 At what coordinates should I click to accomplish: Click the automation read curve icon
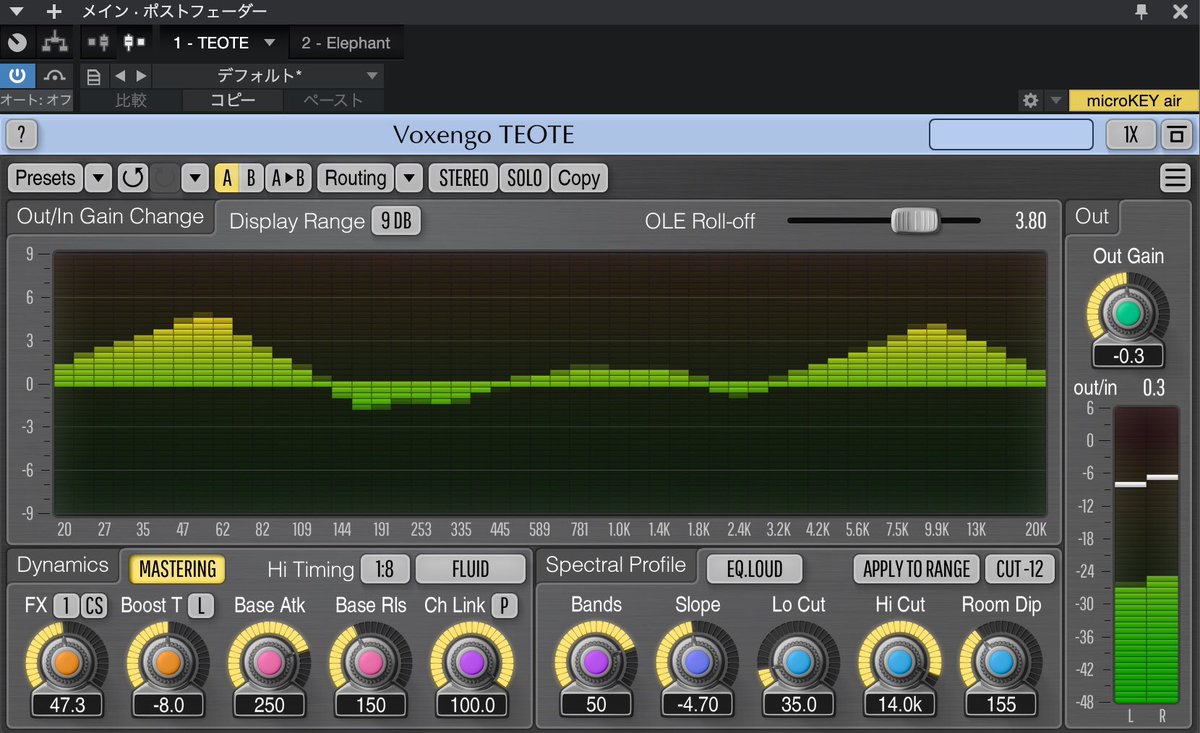click(54, 76)
